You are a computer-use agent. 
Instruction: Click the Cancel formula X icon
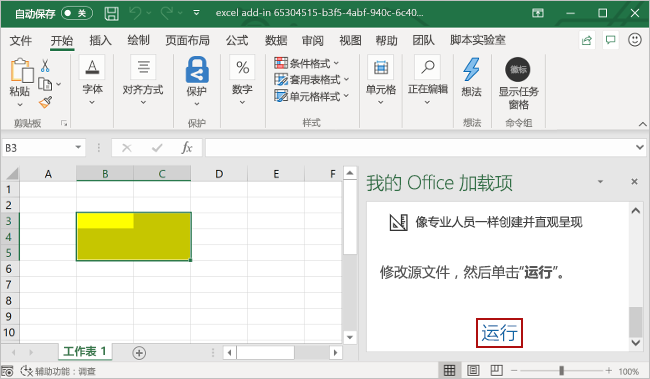tap(127, 148)
